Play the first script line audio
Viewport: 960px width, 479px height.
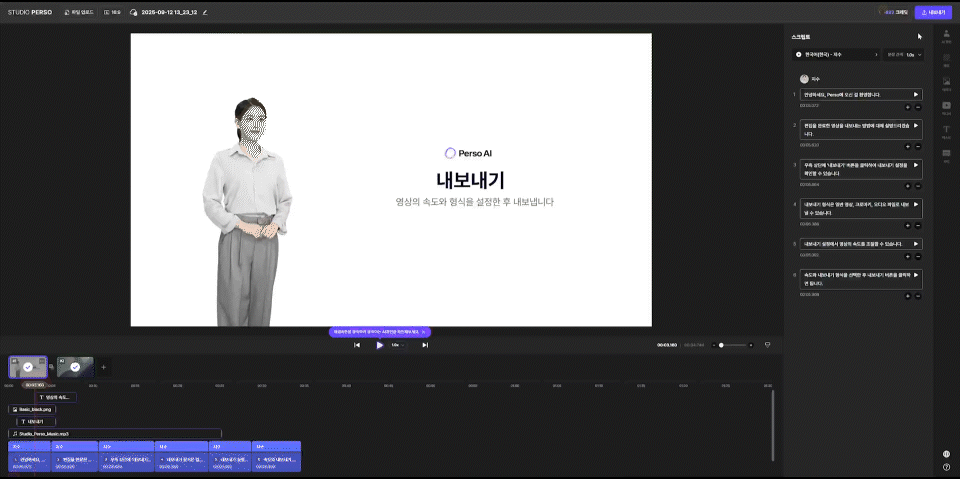tap(915, 94)
